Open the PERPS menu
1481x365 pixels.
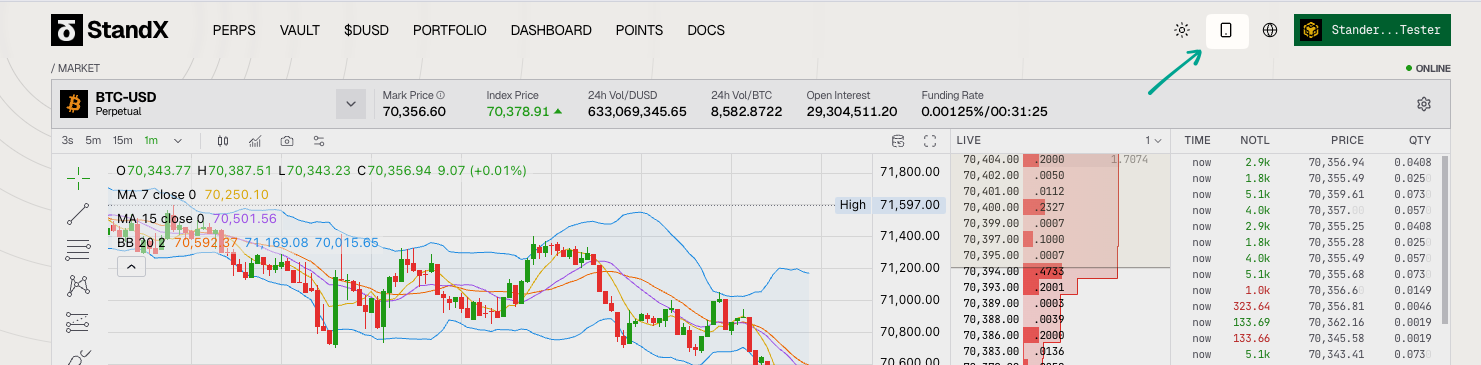[234, 31]
